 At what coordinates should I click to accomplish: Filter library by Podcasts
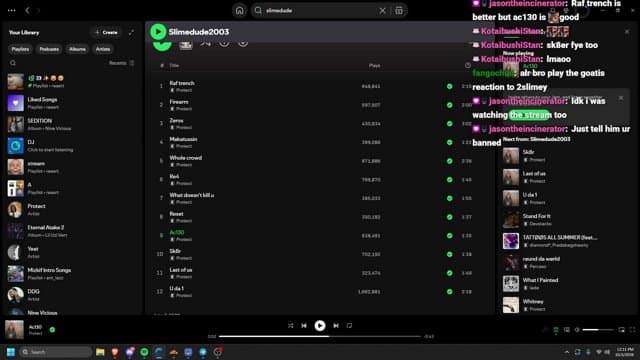coord(49,49)
